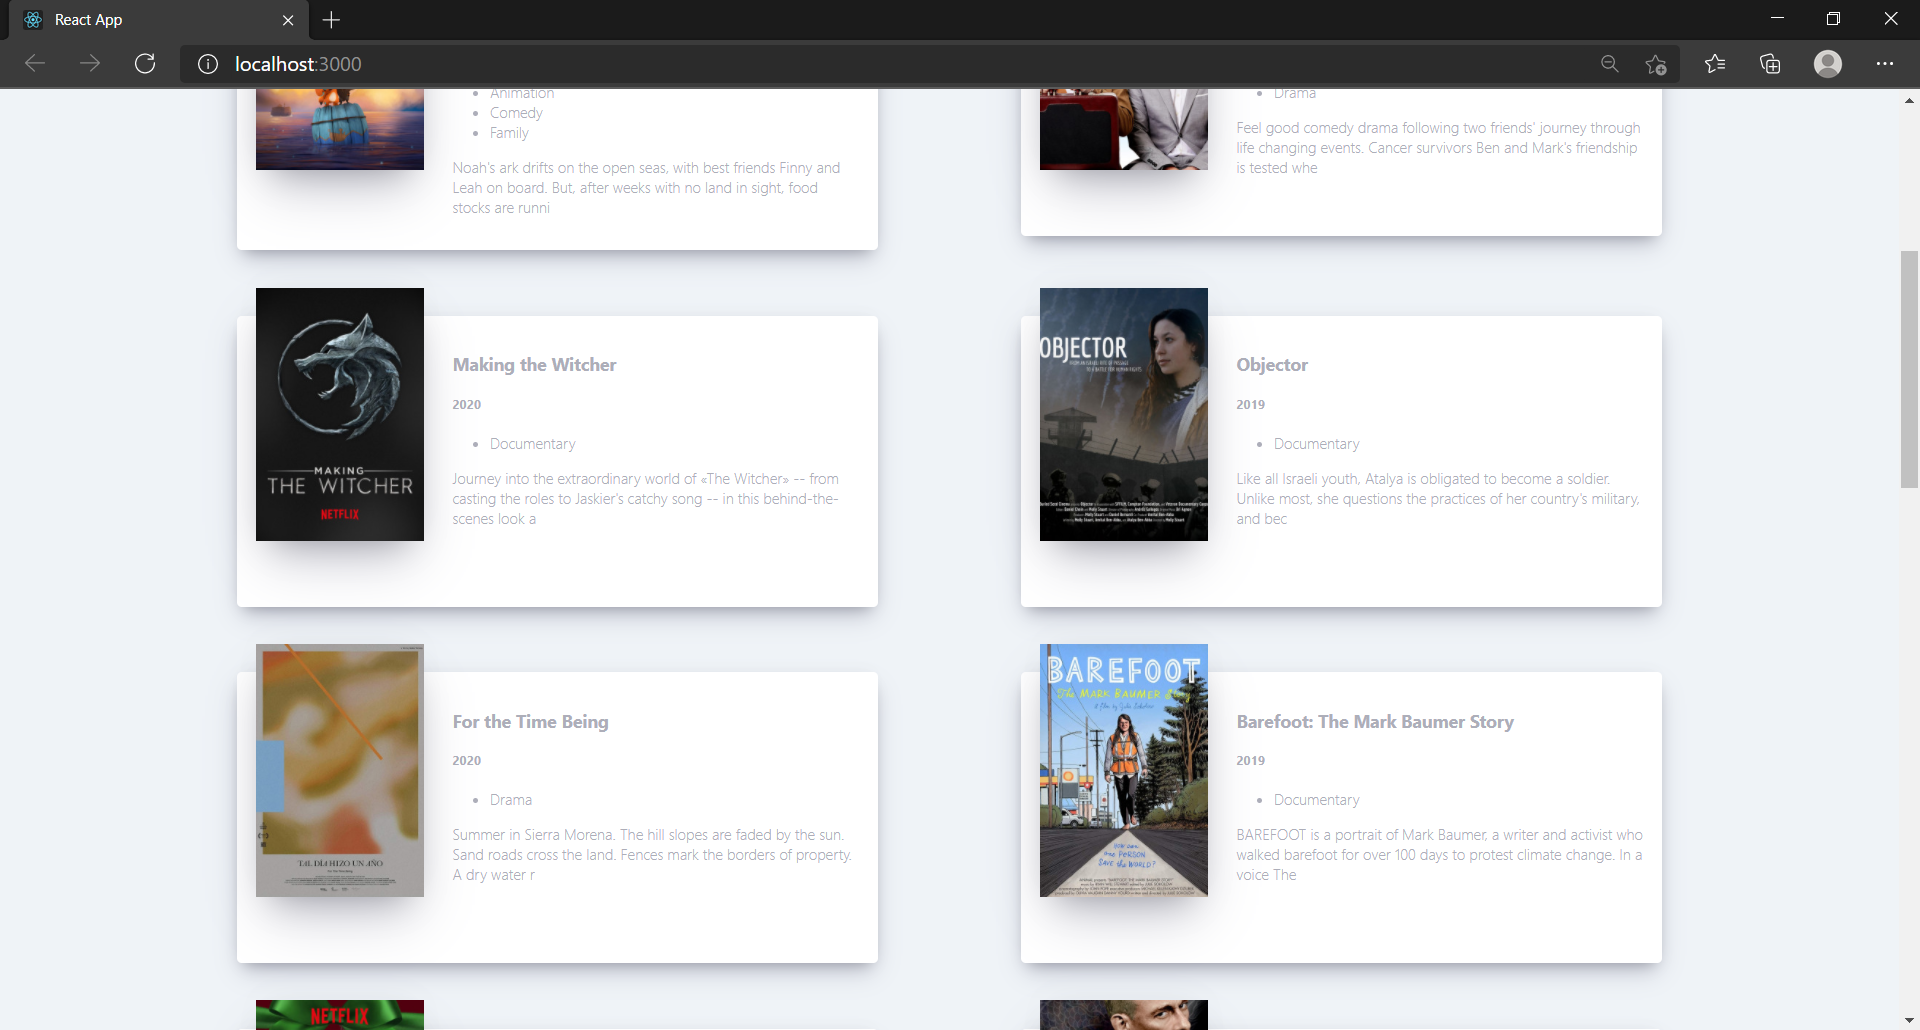Click the scrollbar down arrow
Image resolution: width=1920 pixels, height=1030 pixels.
(x=1909, y=1020)
